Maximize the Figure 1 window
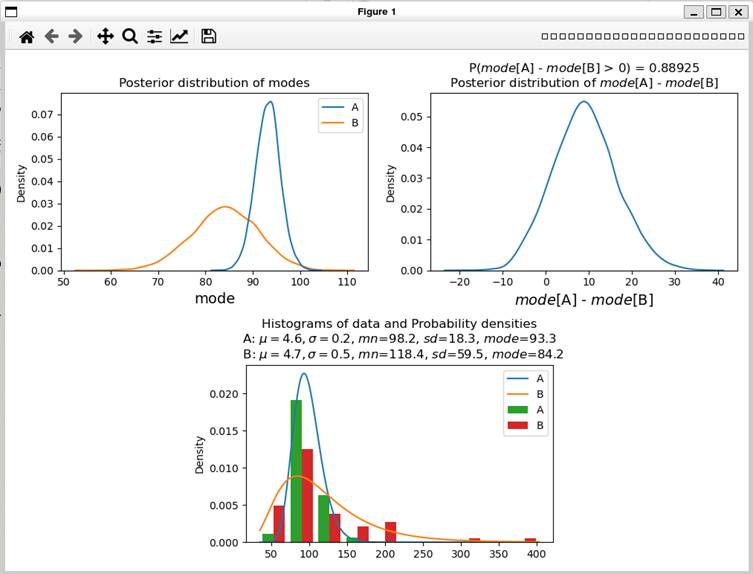This screenshot has width=753, height=574. pyautogui.click(x=716, y=12)
